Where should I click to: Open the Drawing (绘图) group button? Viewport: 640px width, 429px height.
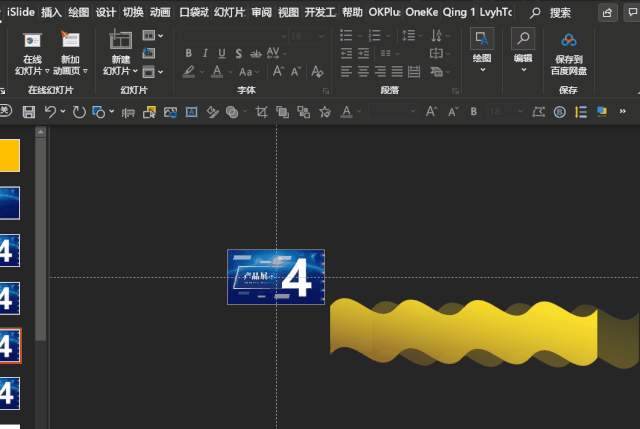click(x=482, y=51)
